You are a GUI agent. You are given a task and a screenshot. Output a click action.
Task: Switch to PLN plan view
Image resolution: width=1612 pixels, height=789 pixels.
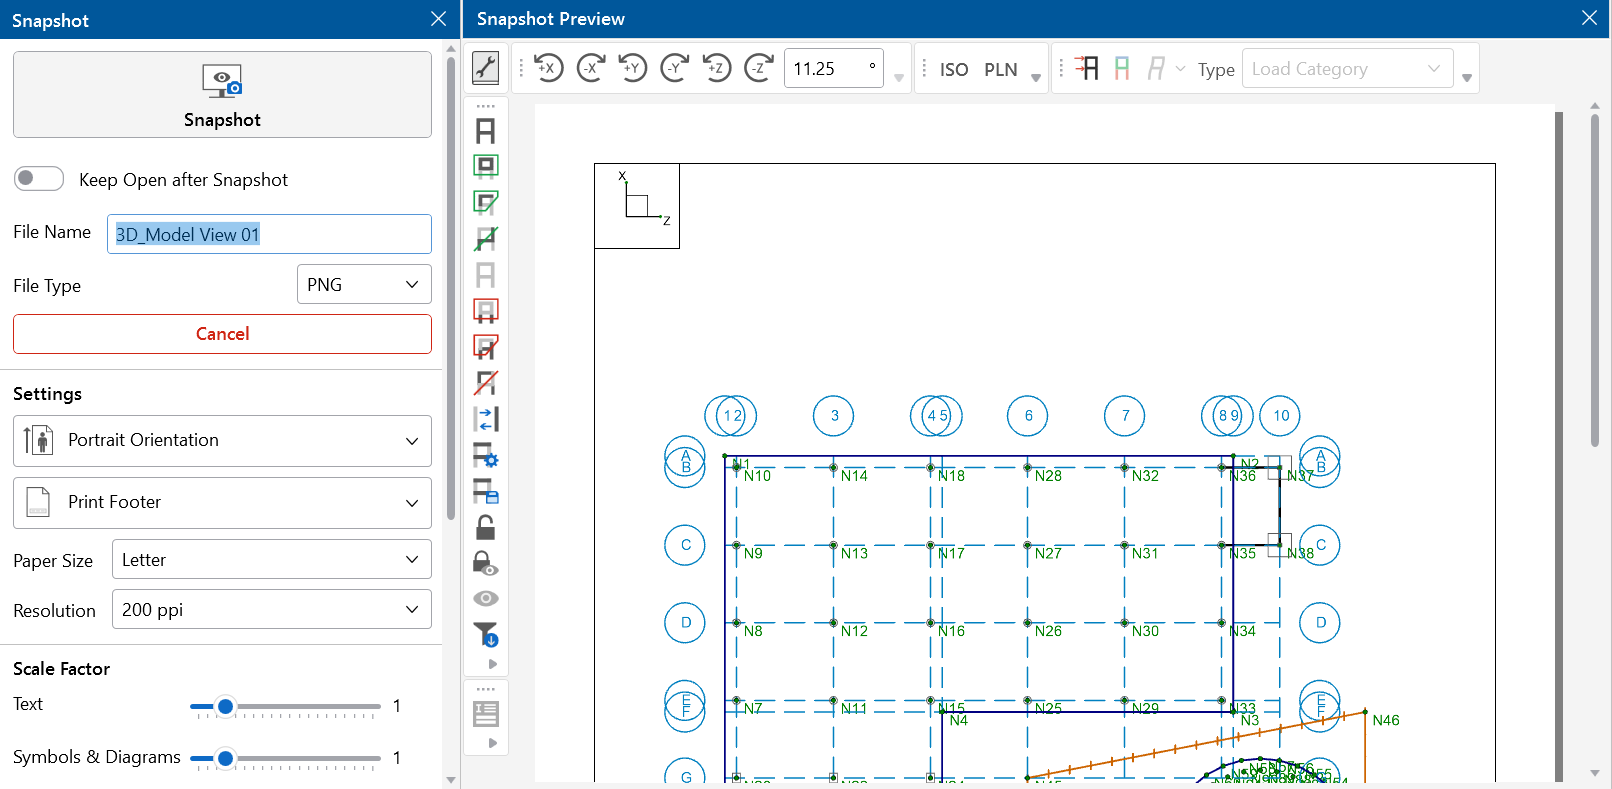click(x=1000, y=70)
